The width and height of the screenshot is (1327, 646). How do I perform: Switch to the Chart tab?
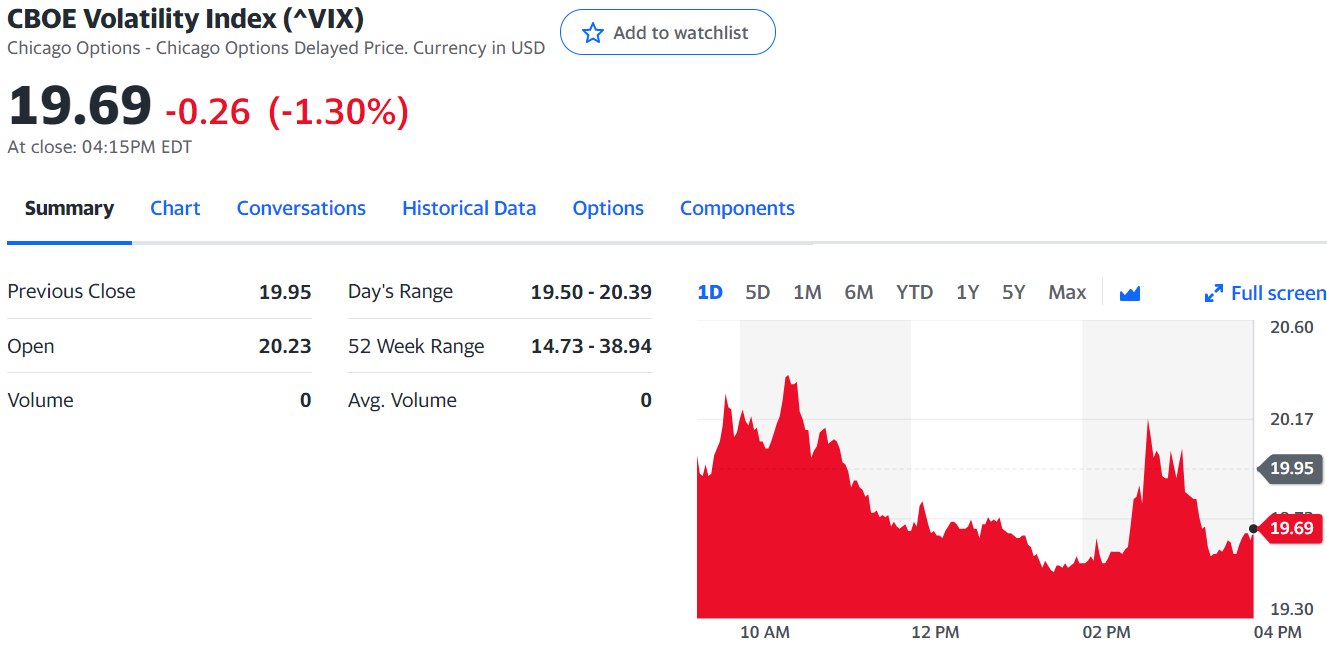(175, 208)
